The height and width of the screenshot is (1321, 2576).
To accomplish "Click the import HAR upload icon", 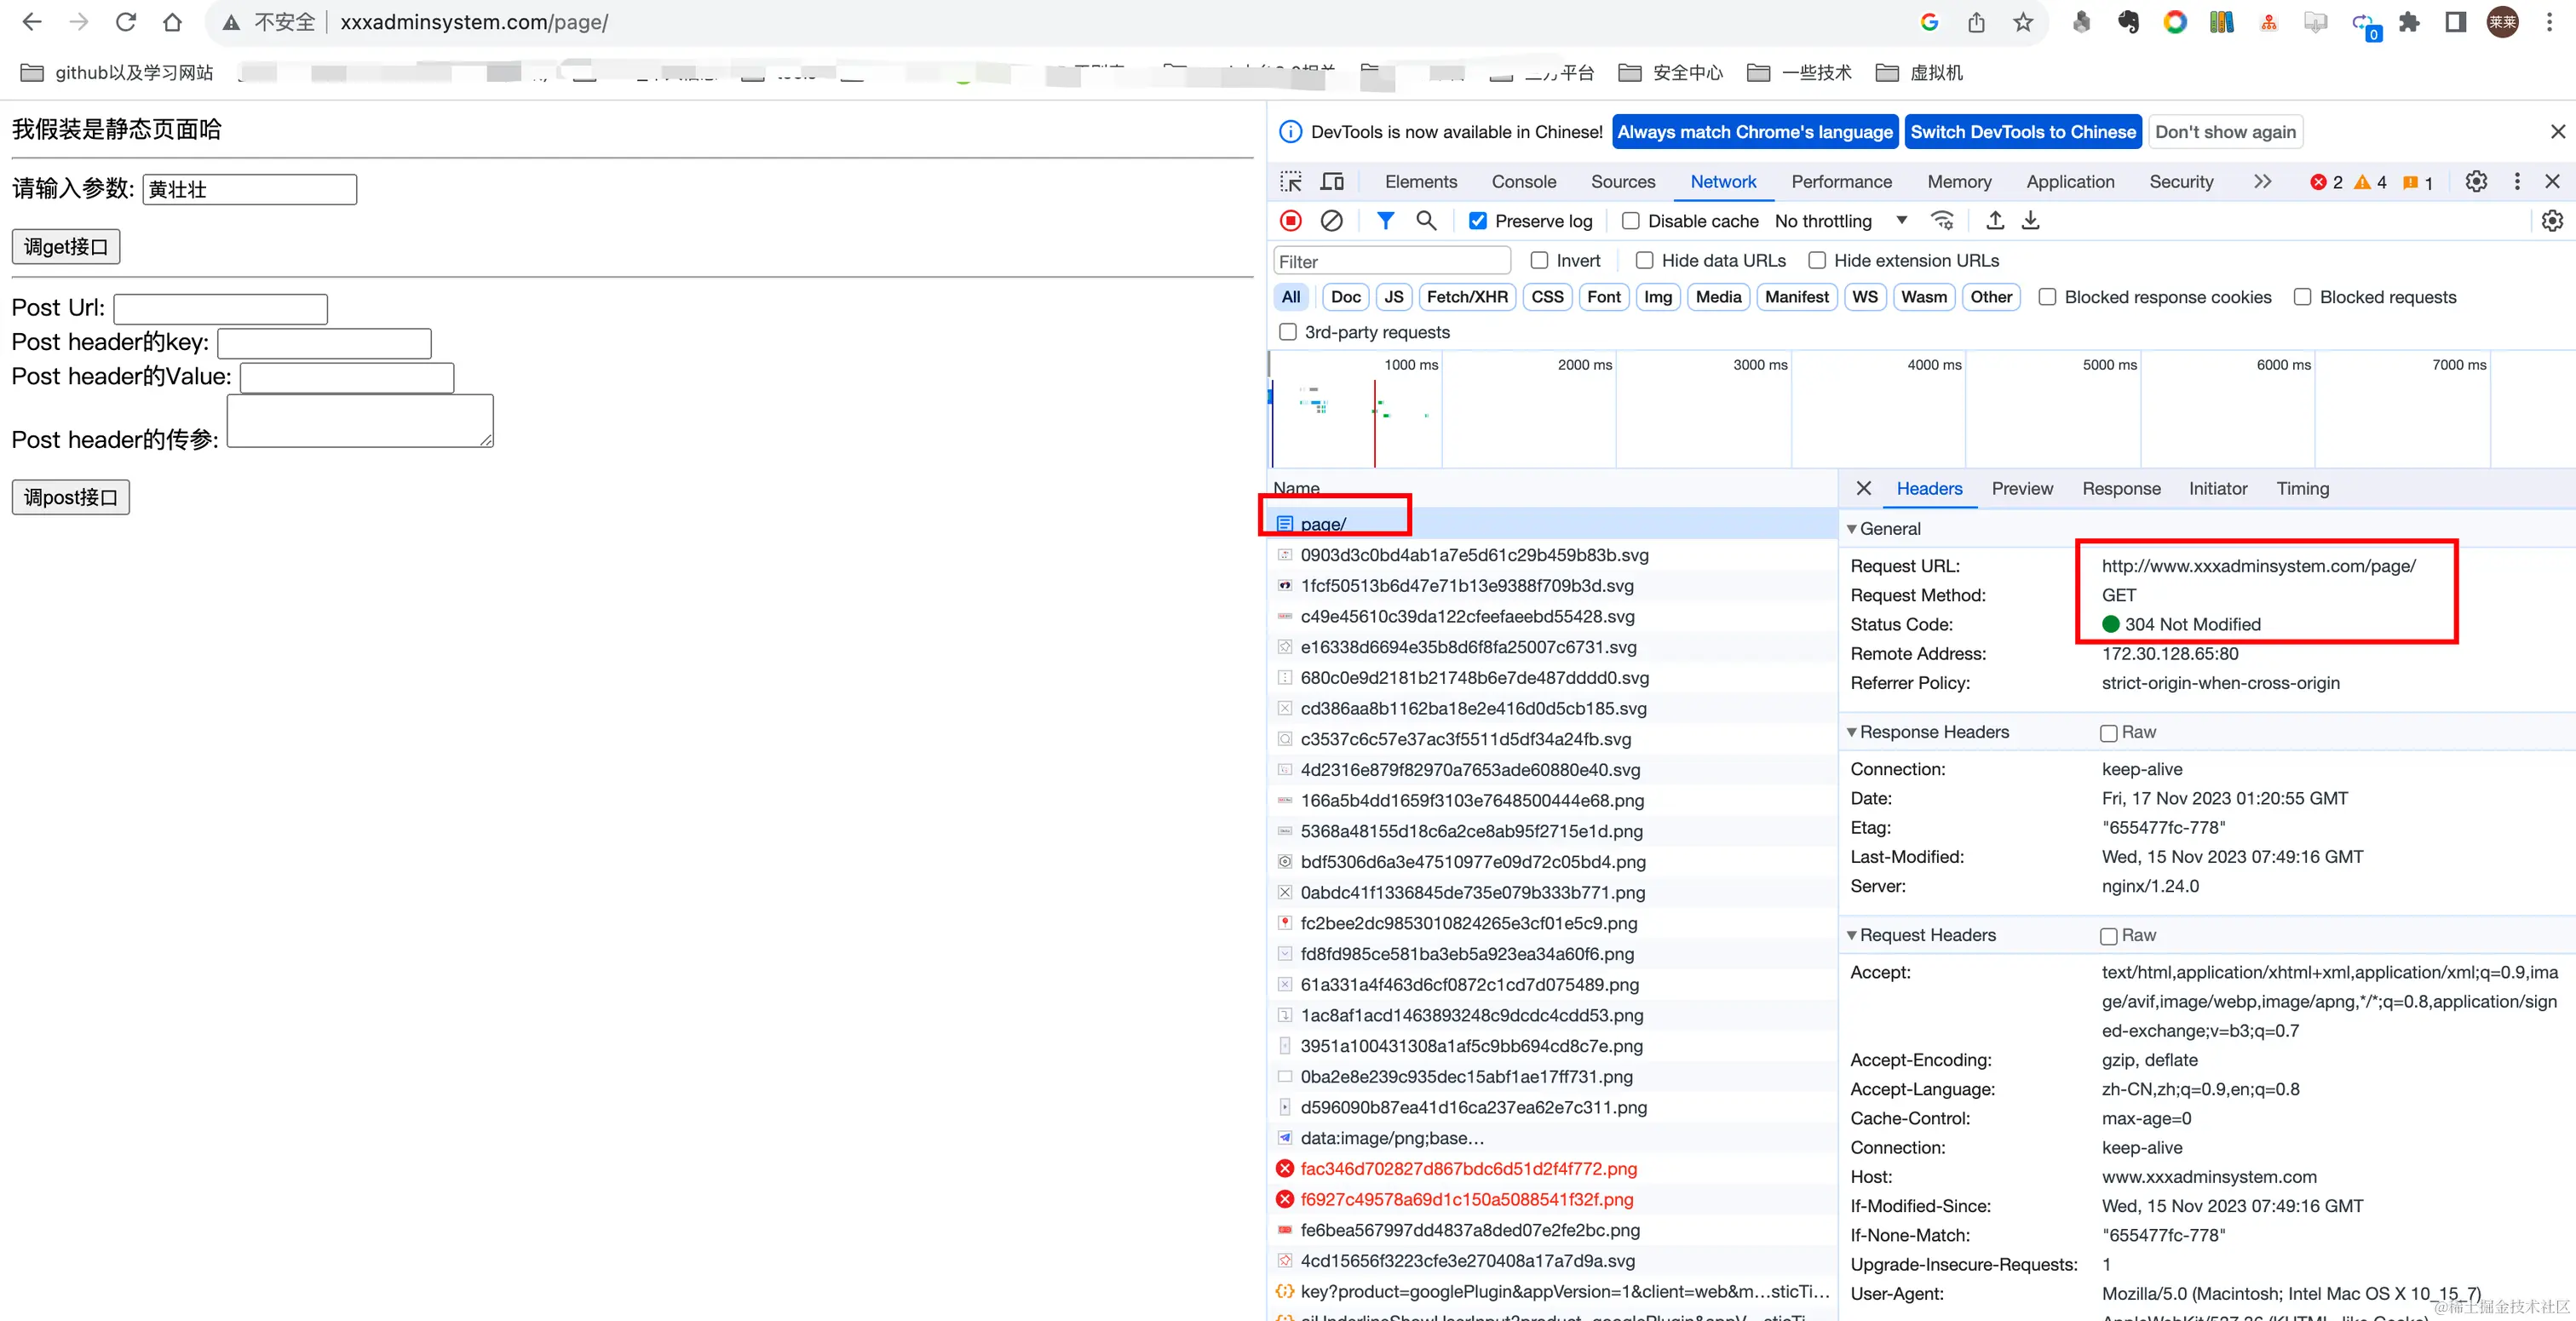I will [x=1994, y=221].
